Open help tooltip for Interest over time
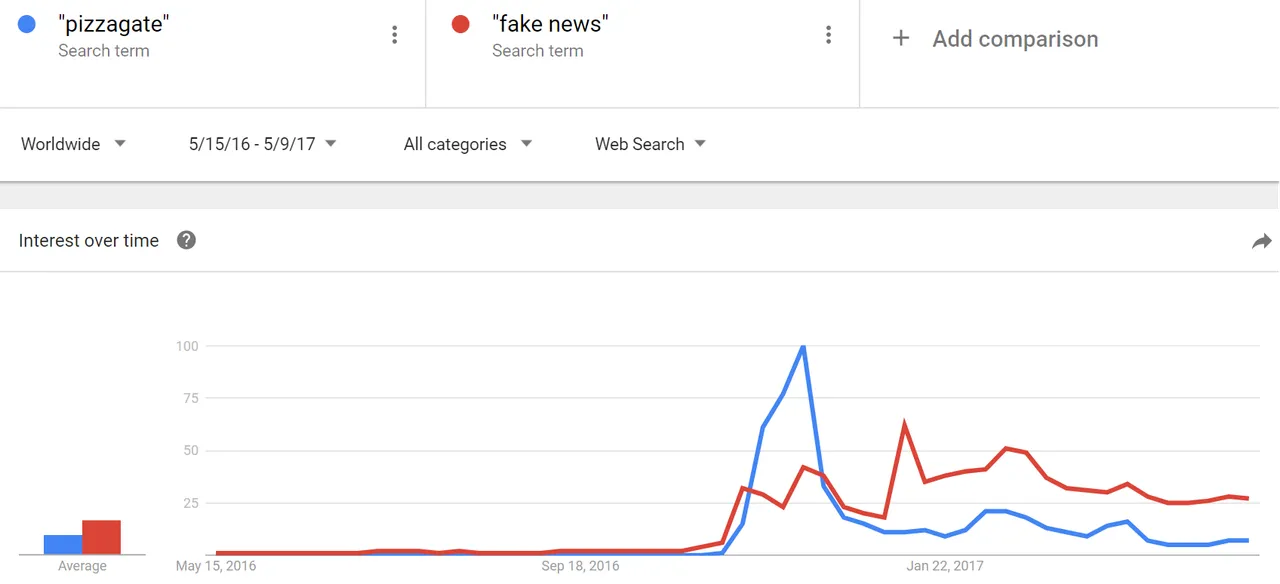The width and height of the screenshot is (1280, 584). 186,240
